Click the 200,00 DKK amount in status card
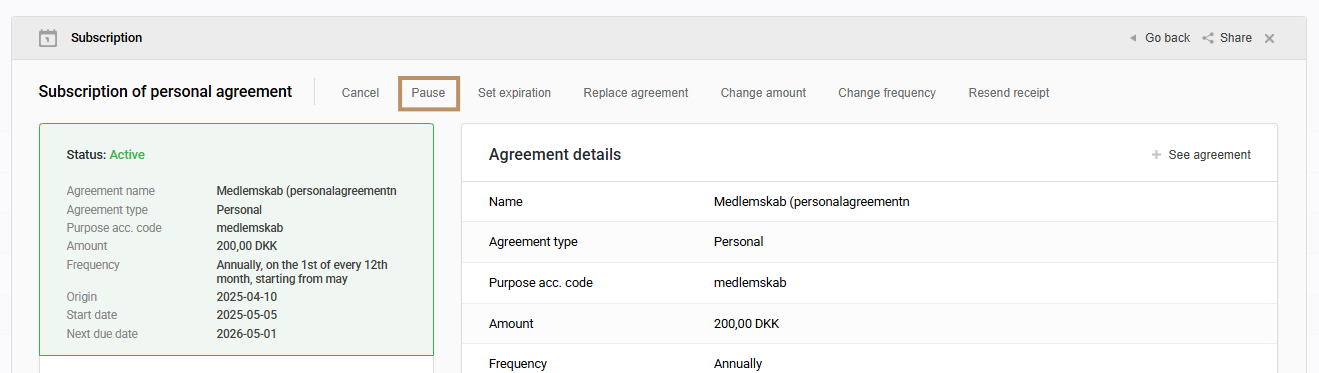 tap(246, 246)
